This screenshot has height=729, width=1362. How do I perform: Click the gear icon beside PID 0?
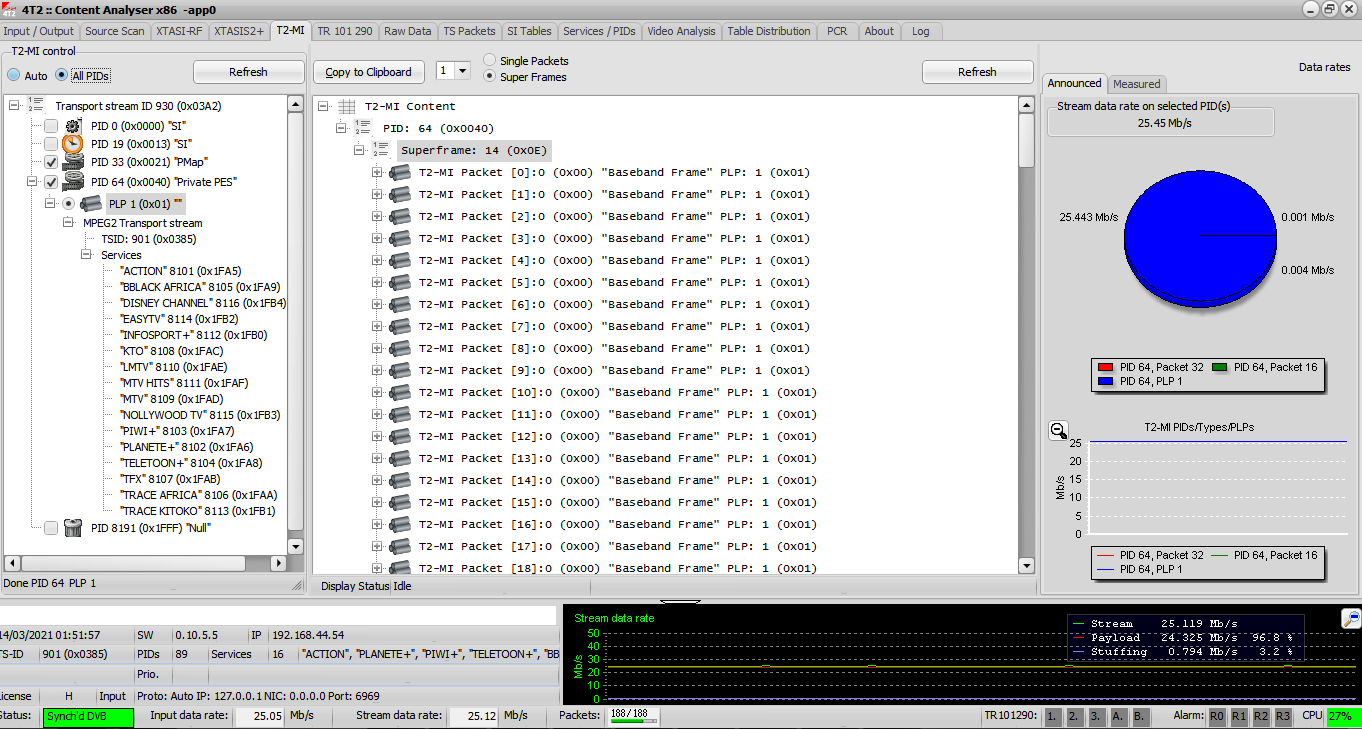(73, 126)
